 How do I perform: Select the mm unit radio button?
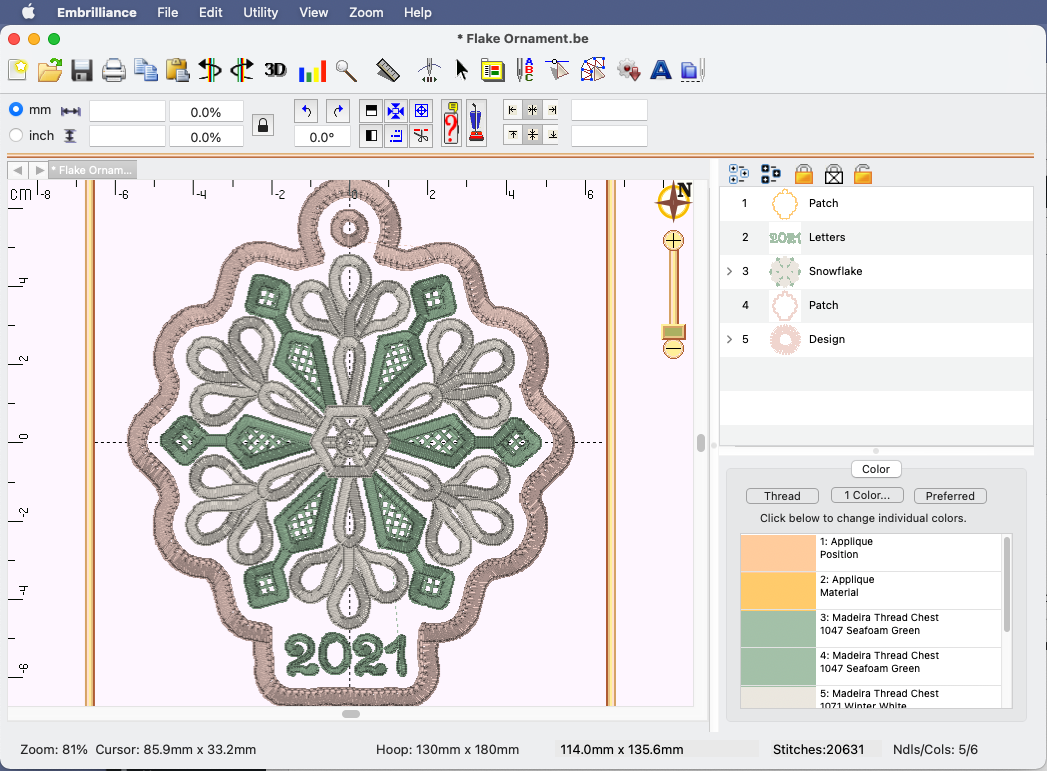click(x=16, y=110)
